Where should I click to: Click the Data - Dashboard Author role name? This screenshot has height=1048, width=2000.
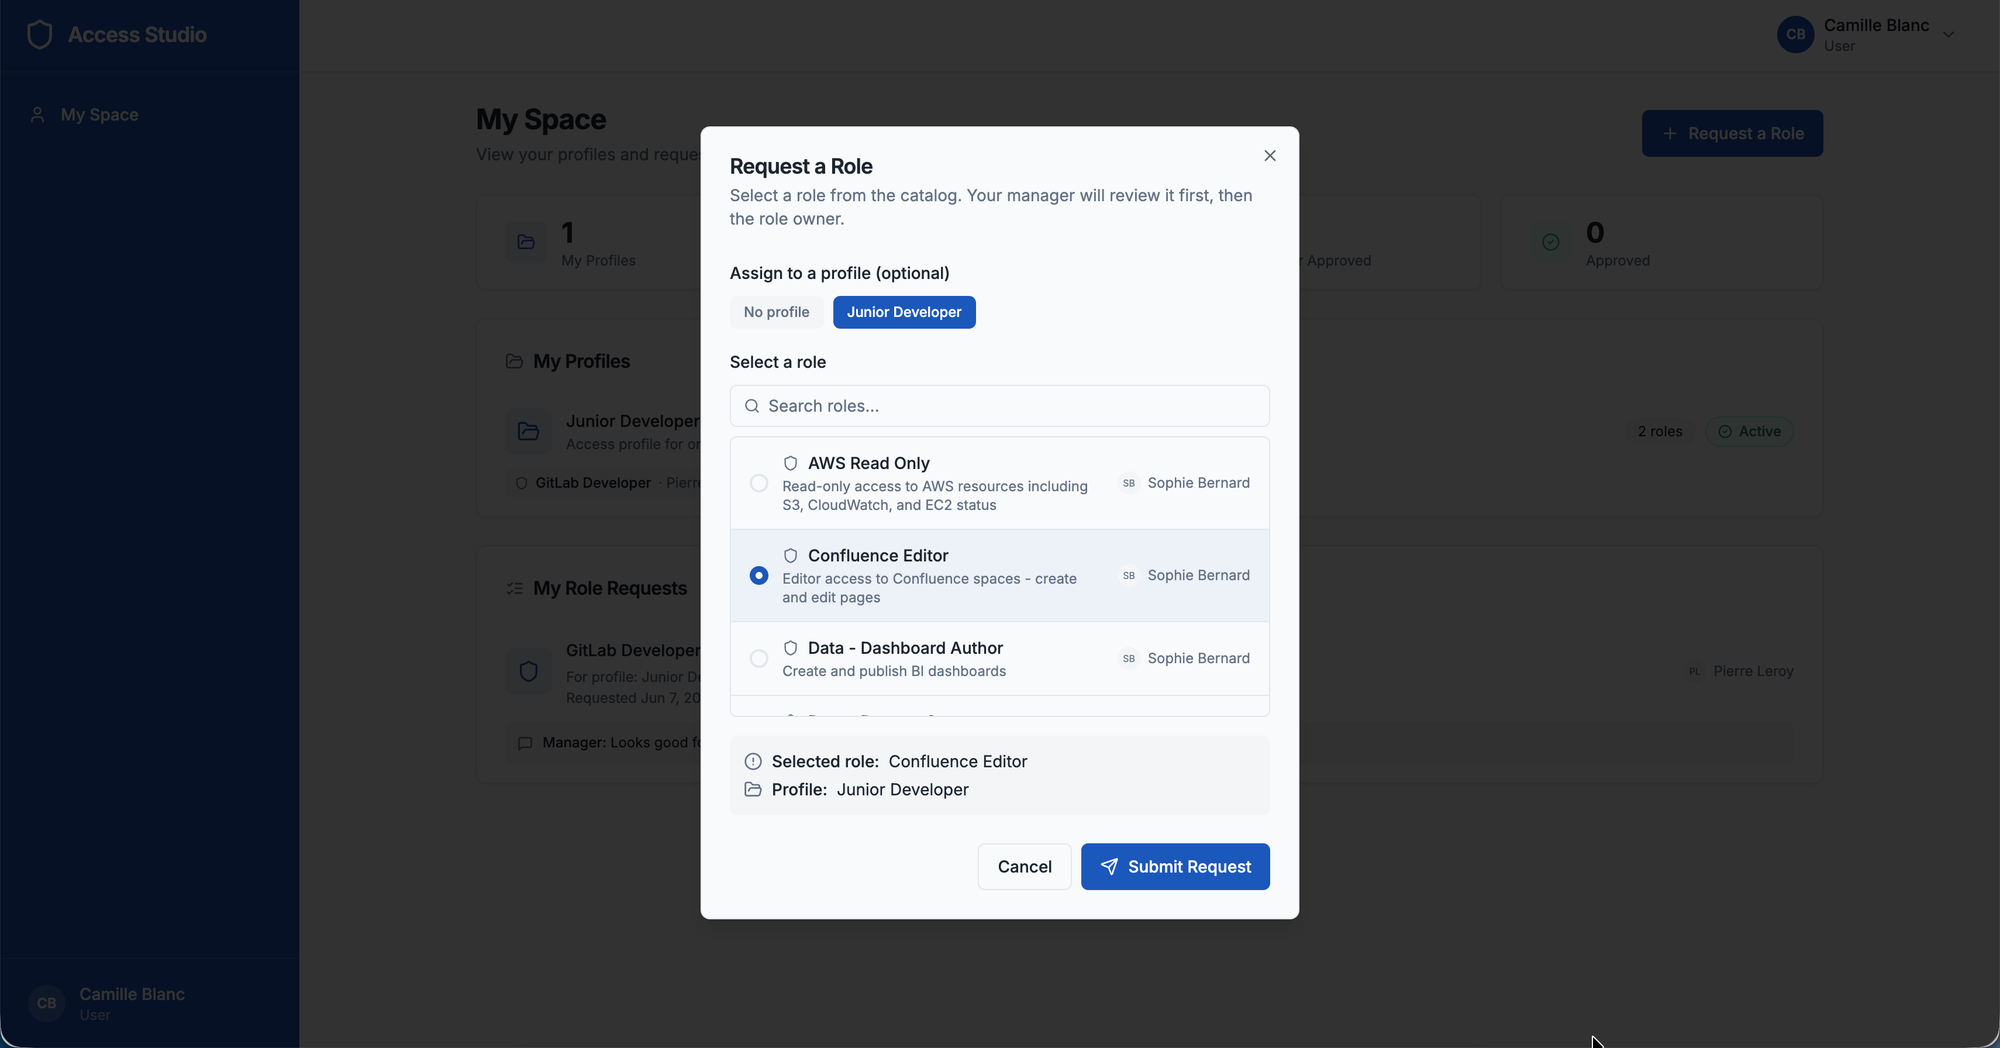[x=905, y=648]
